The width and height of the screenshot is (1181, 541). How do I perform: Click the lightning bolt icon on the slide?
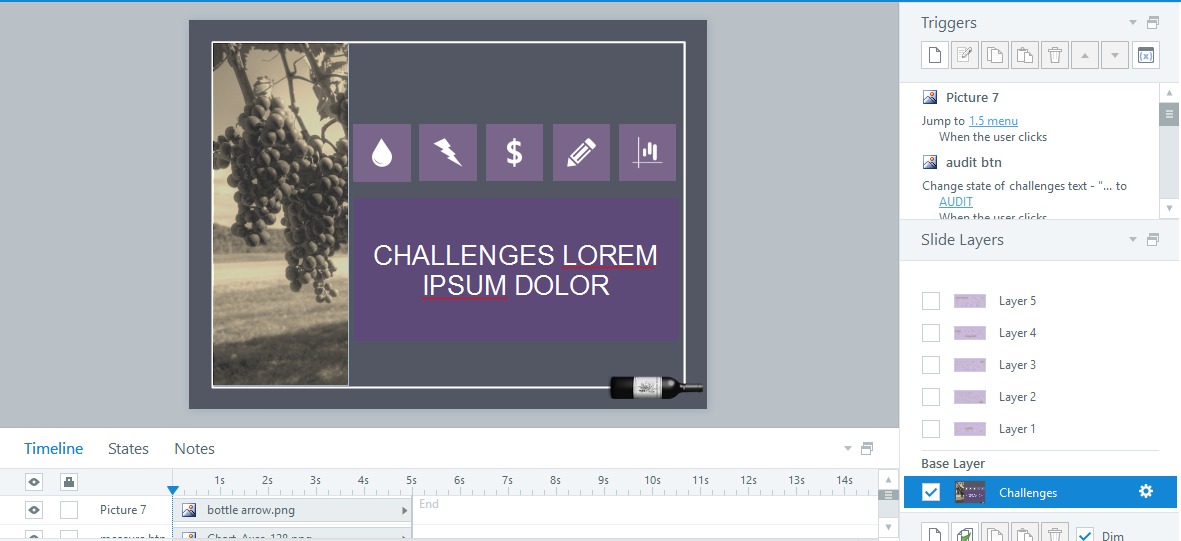click(x=448, y=153)
